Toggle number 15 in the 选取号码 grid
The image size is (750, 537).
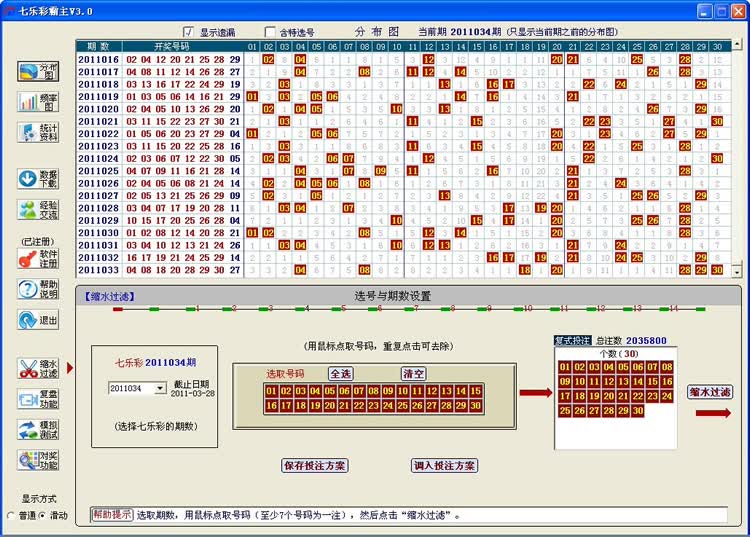[475, 391]
